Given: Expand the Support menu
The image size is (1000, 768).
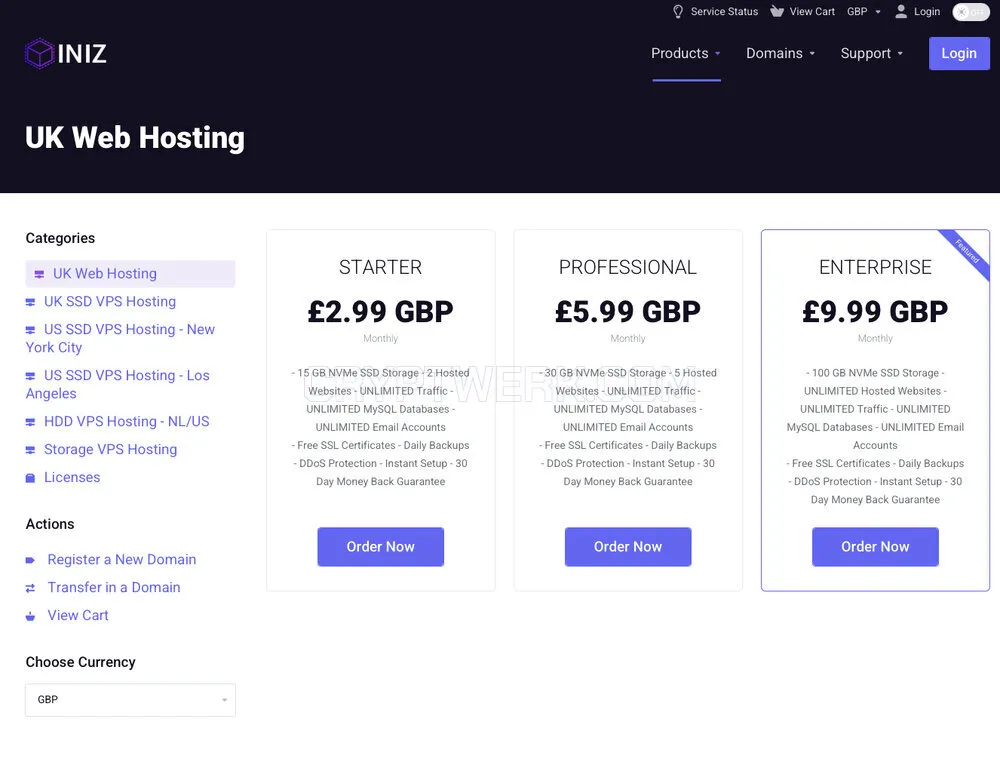Looking at the screenshot, I should pos(872,54).
